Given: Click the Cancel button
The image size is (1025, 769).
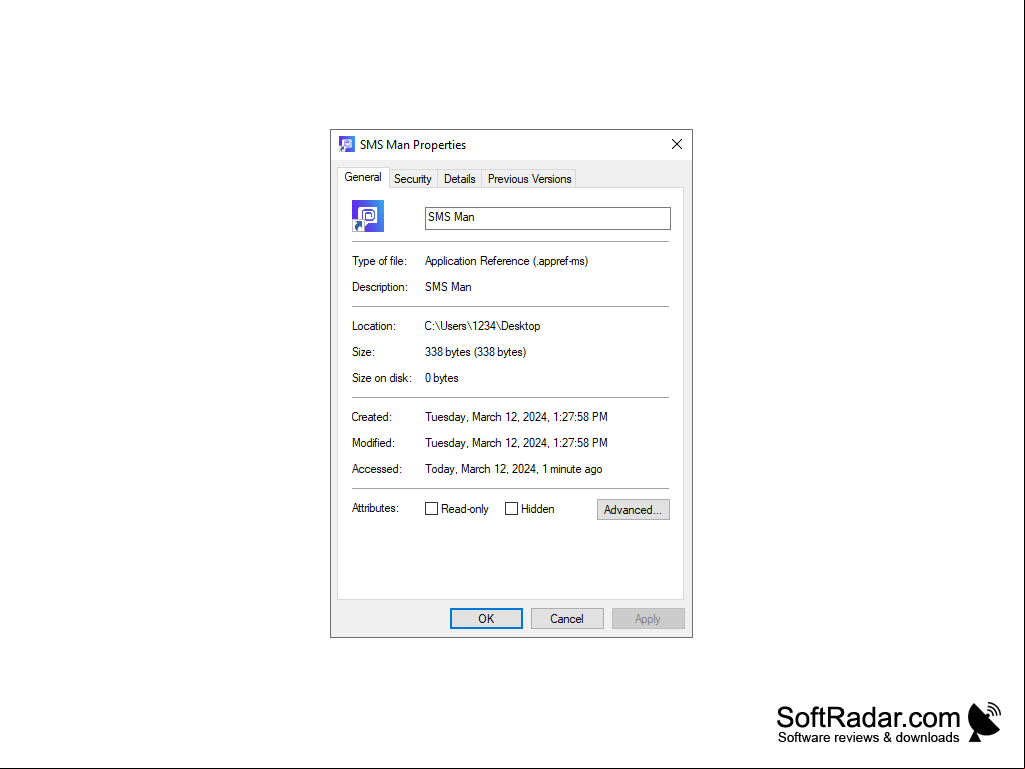Looking at the screenshot, I should click(567, 619).
